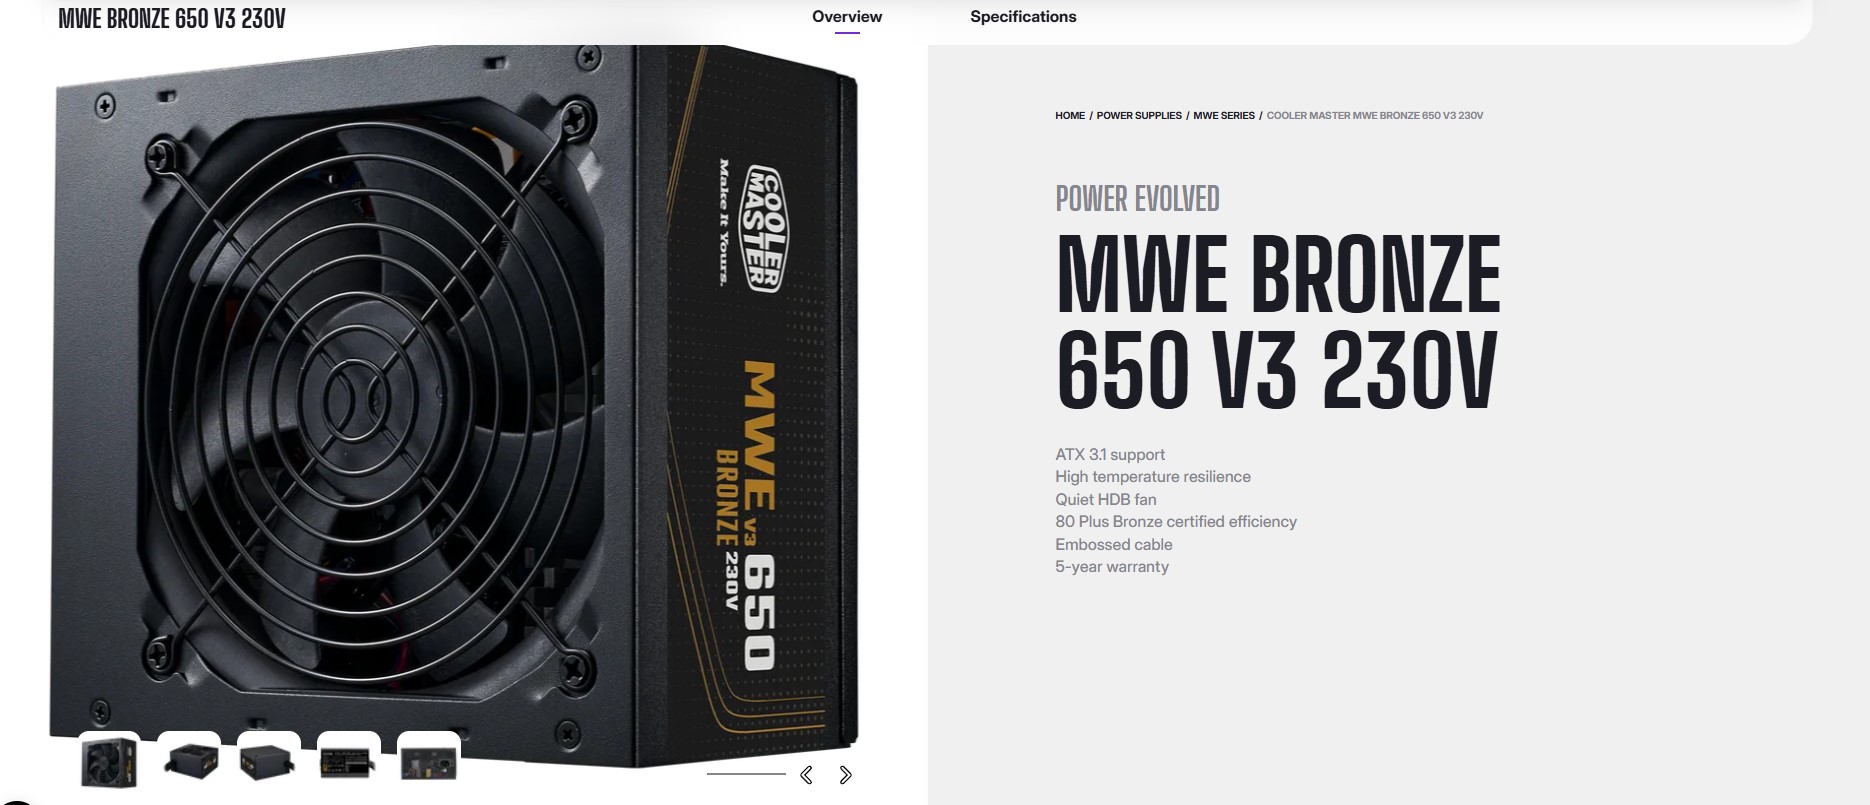
Task: Select the first thumbnail showing PSU fan view
Action: pos(109,762)
